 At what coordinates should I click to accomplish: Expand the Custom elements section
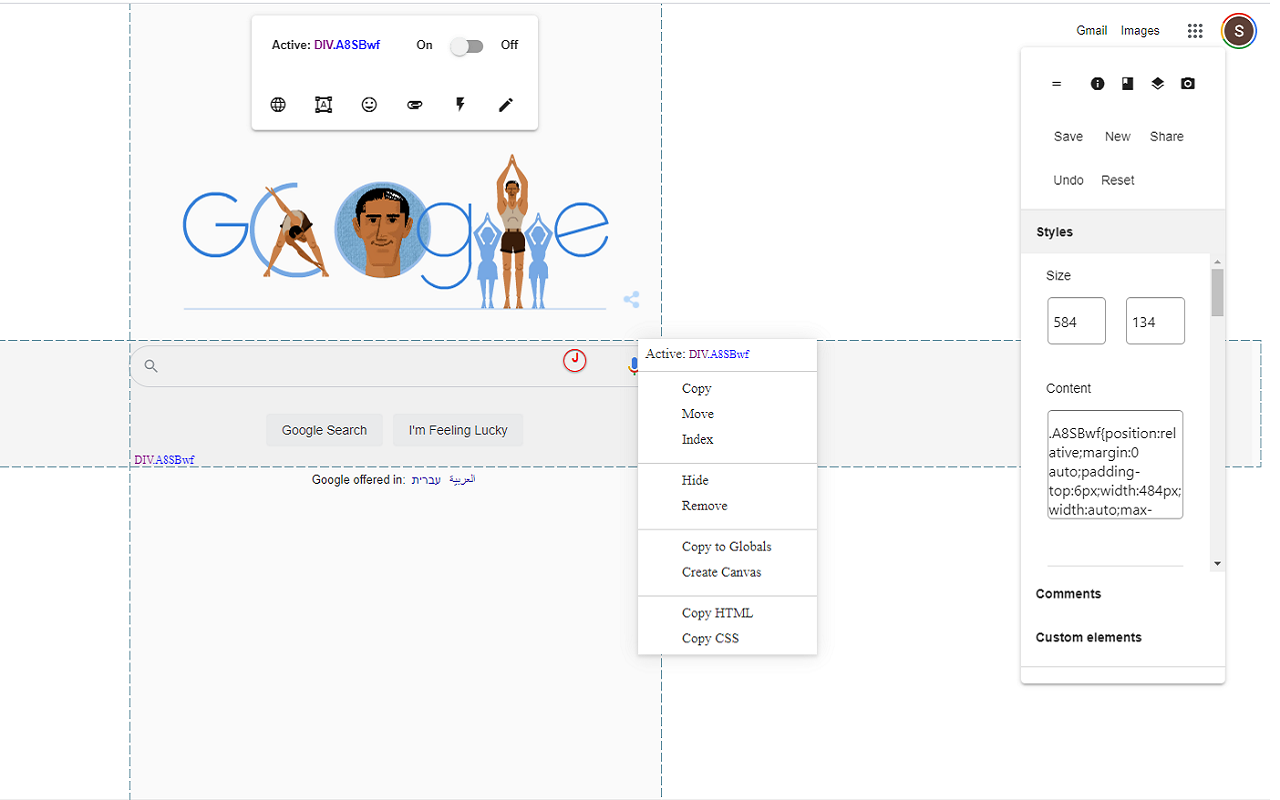pyautogui.click(x=1088, y=637)
